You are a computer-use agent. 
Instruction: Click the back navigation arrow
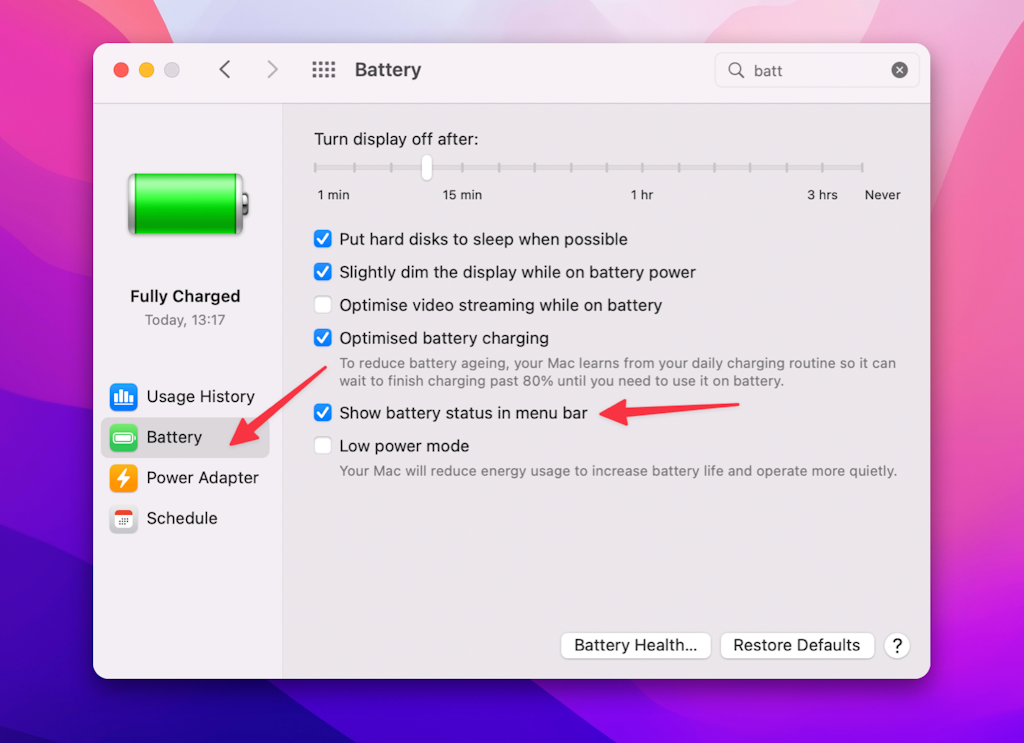tap(225, 70)
